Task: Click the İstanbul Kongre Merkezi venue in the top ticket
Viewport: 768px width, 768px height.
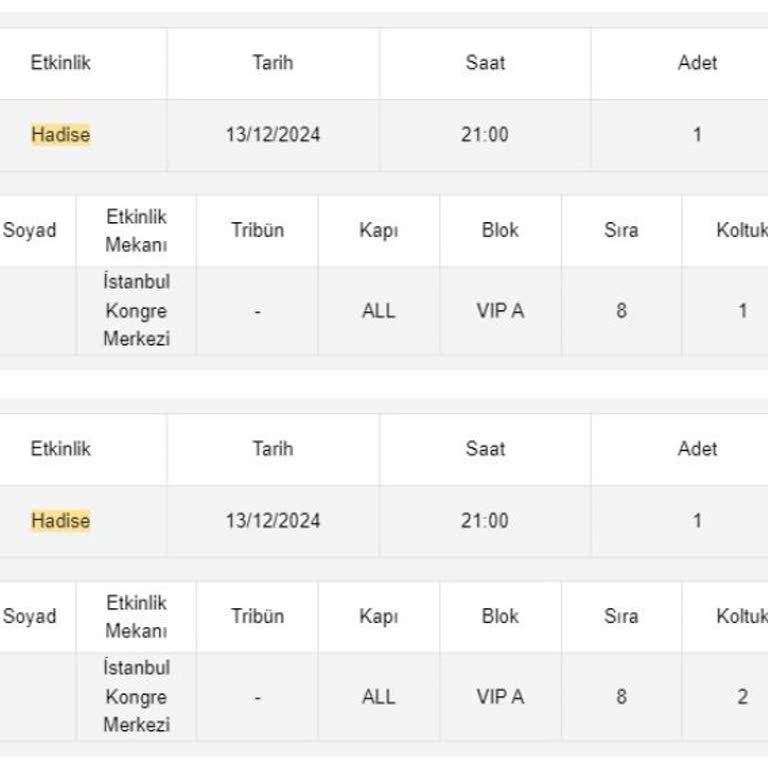Action: click(136, 310)
